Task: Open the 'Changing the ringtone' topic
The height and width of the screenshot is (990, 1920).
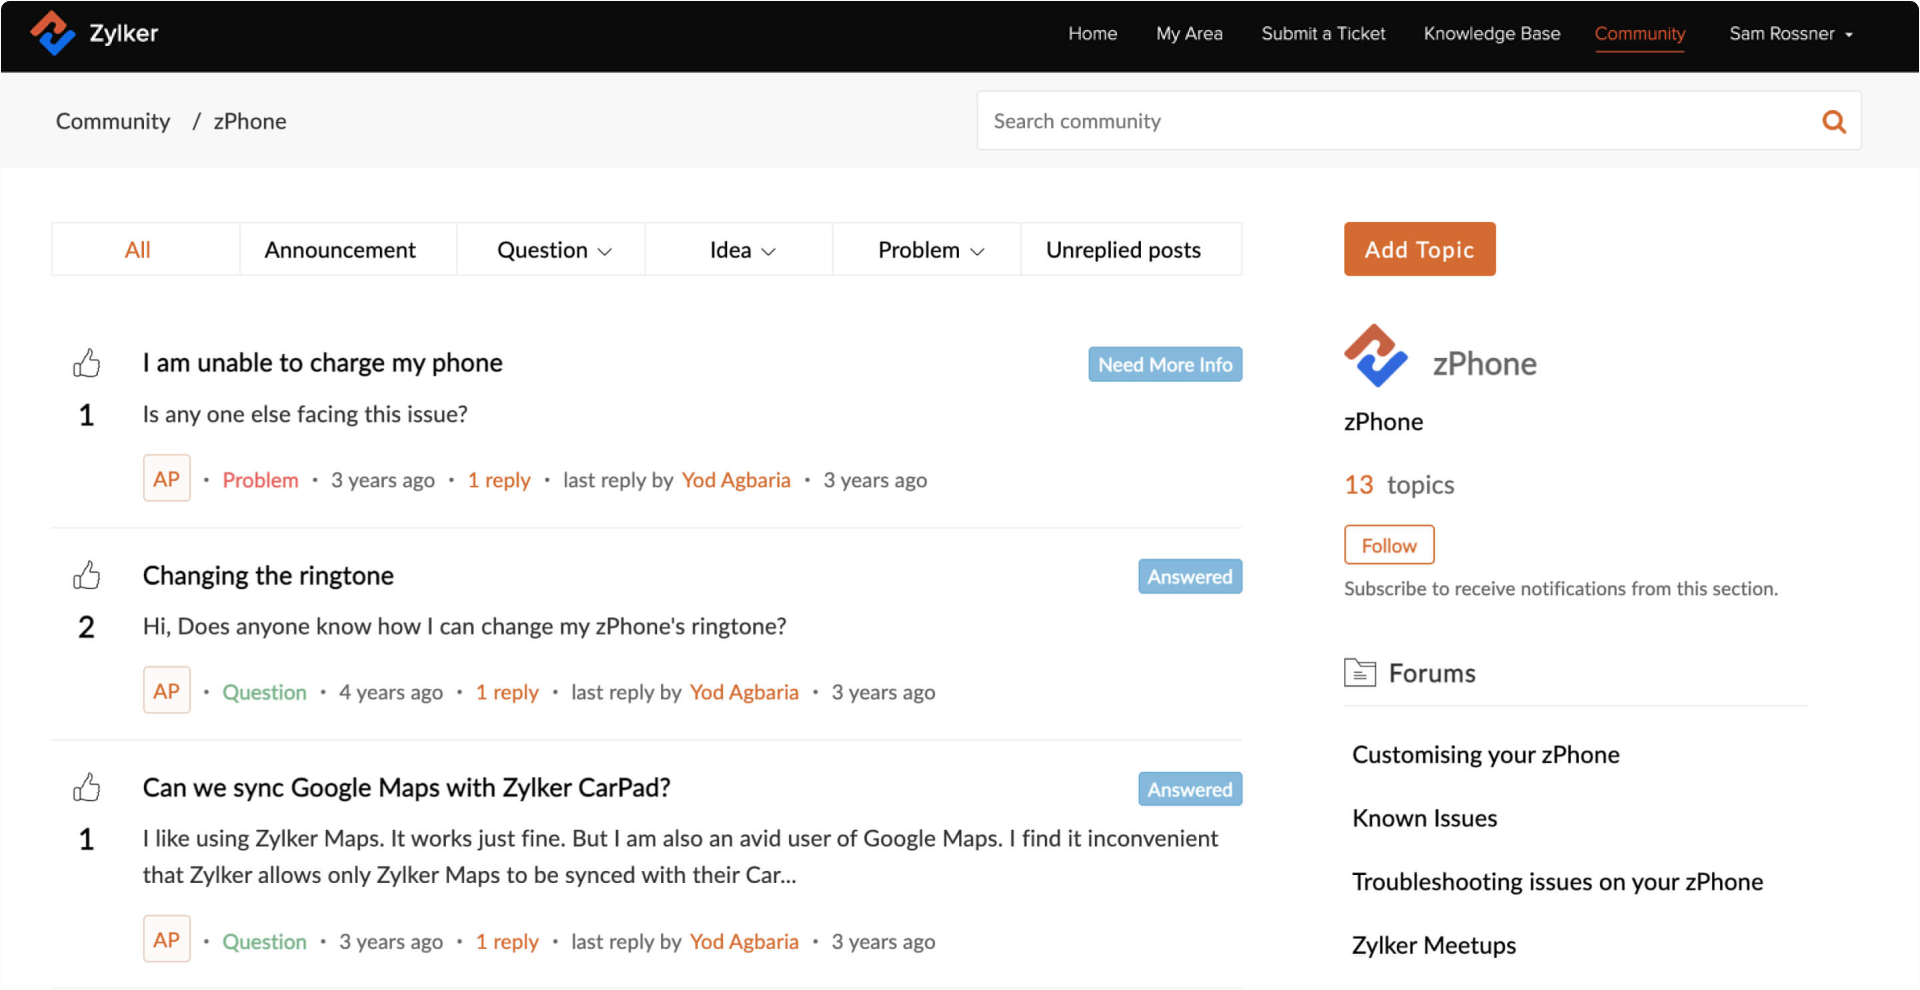Action: pos(268,575)
